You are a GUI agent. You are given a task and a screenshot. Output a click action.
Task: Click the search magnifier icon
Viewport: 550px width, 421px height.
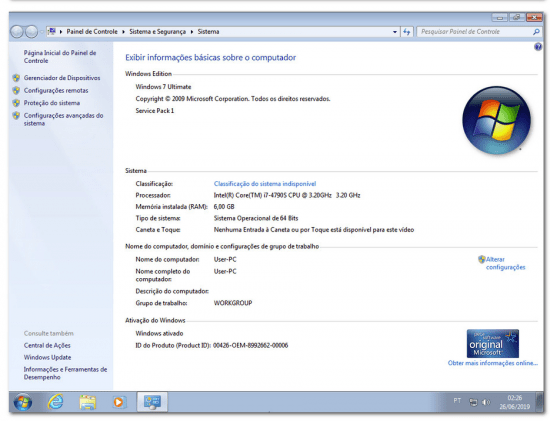(536, 32)
